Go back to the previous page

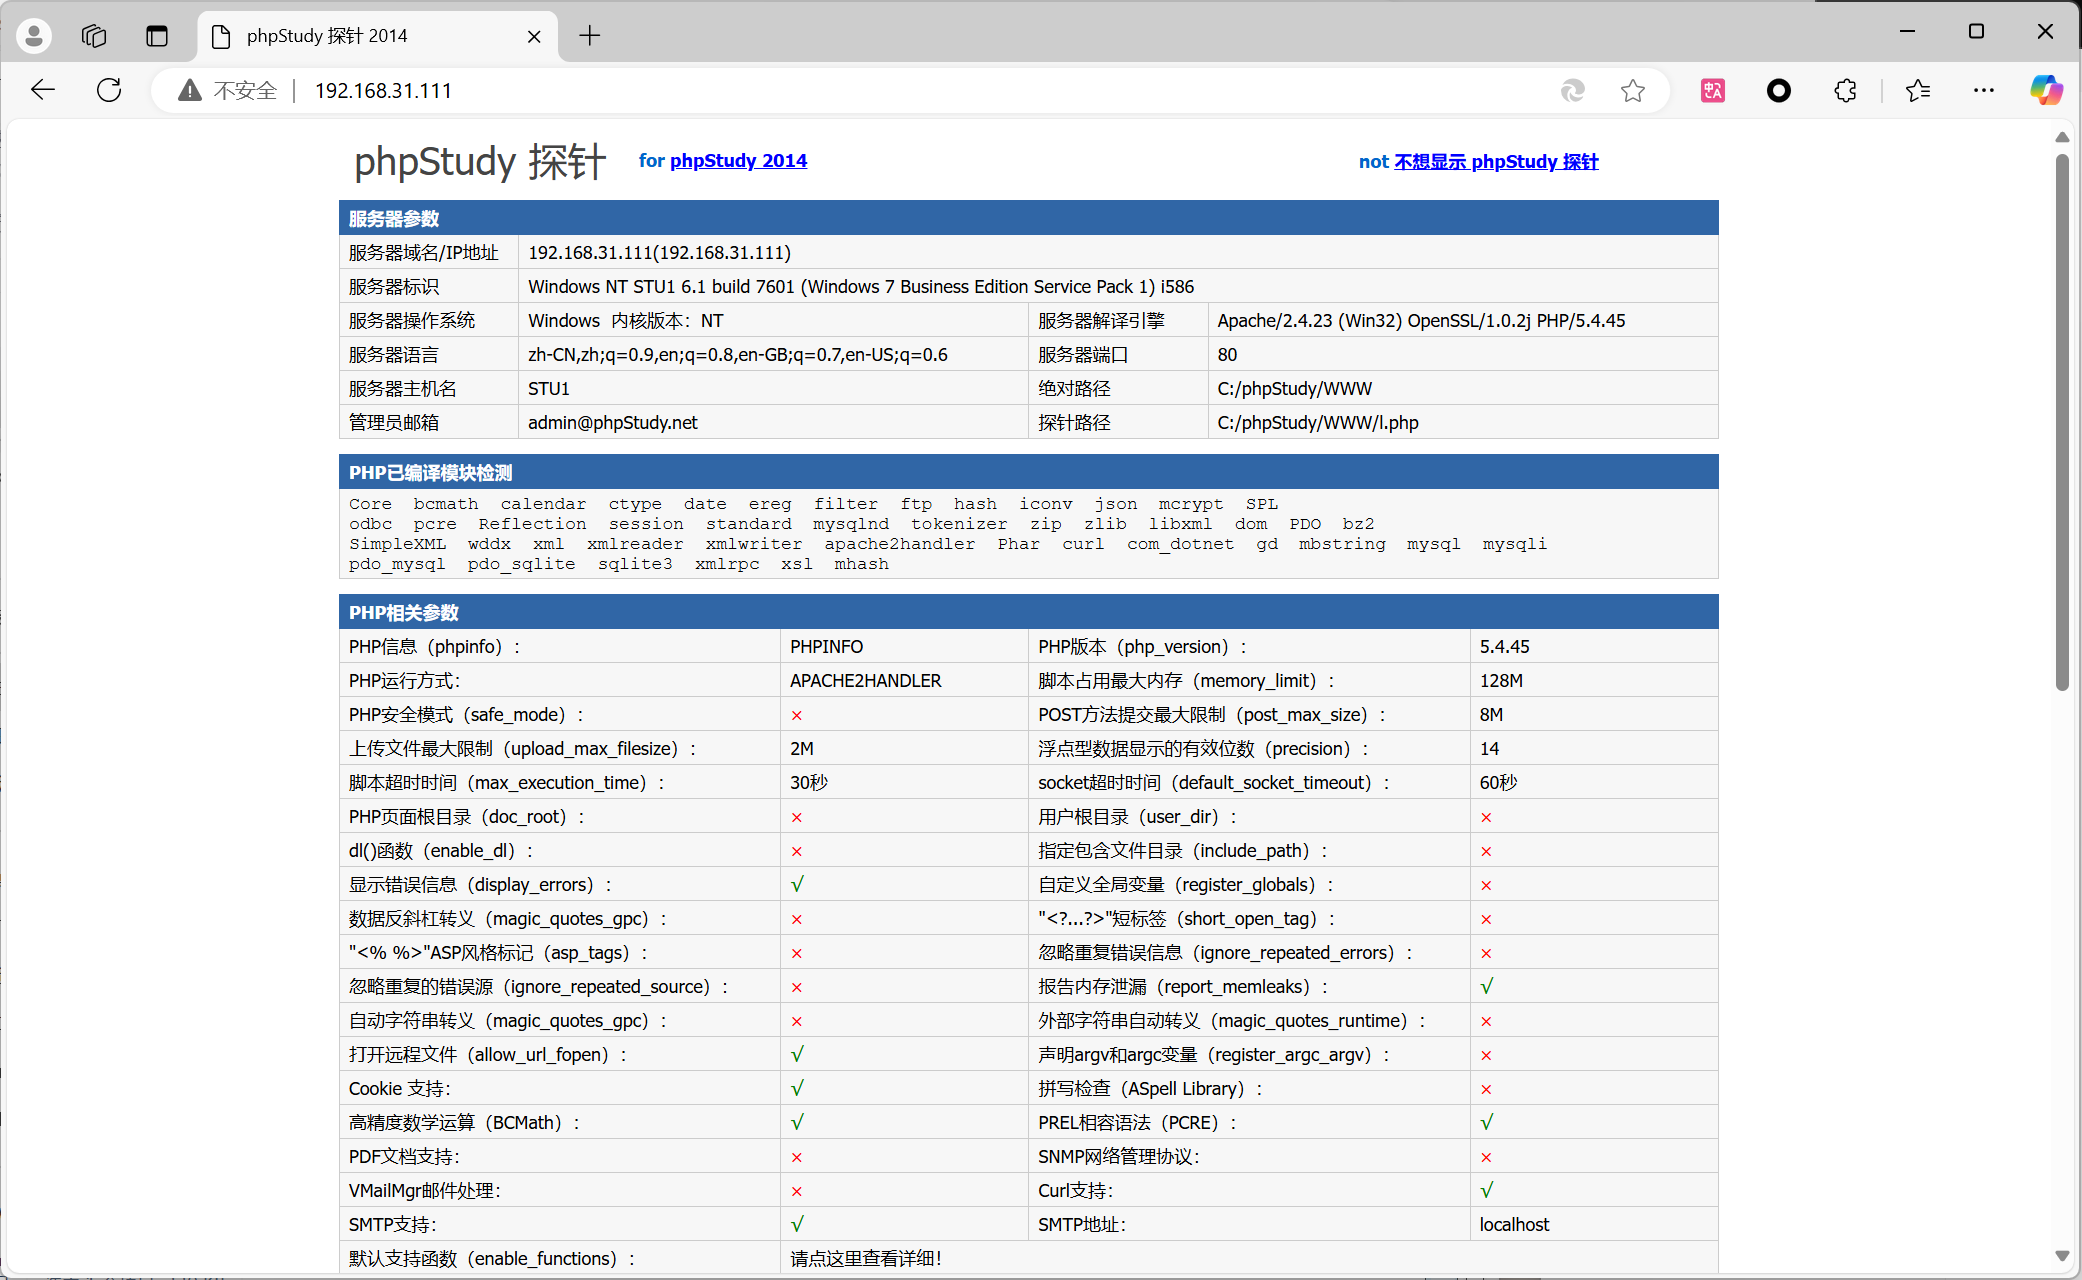43,90
